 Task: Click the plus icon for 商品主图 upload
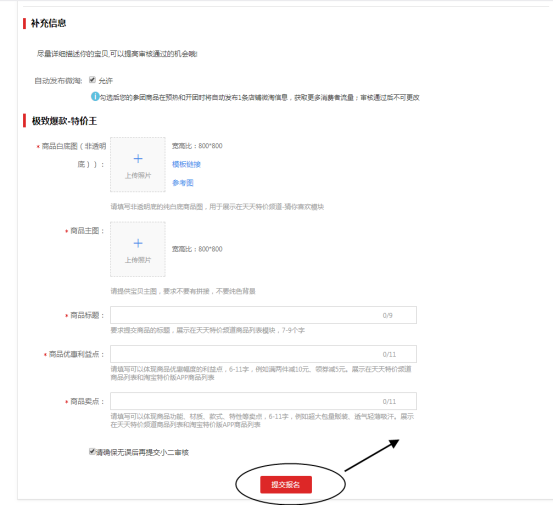tap(138, 243)
